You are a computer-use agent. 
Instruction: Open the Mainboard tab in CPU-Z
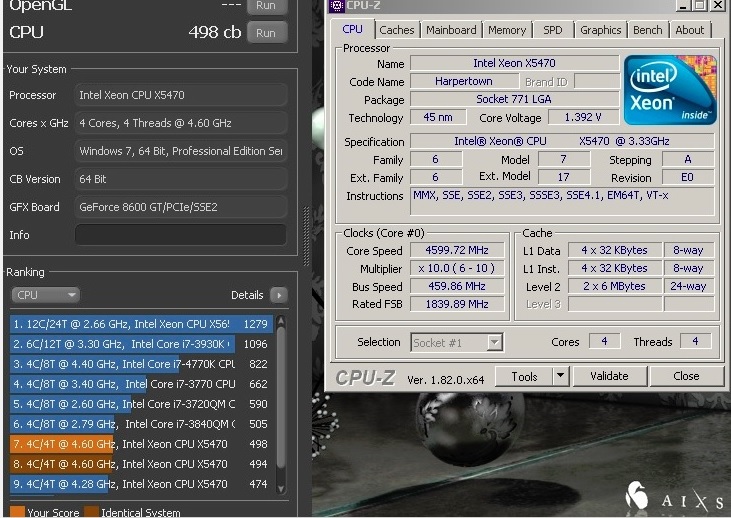451,30
